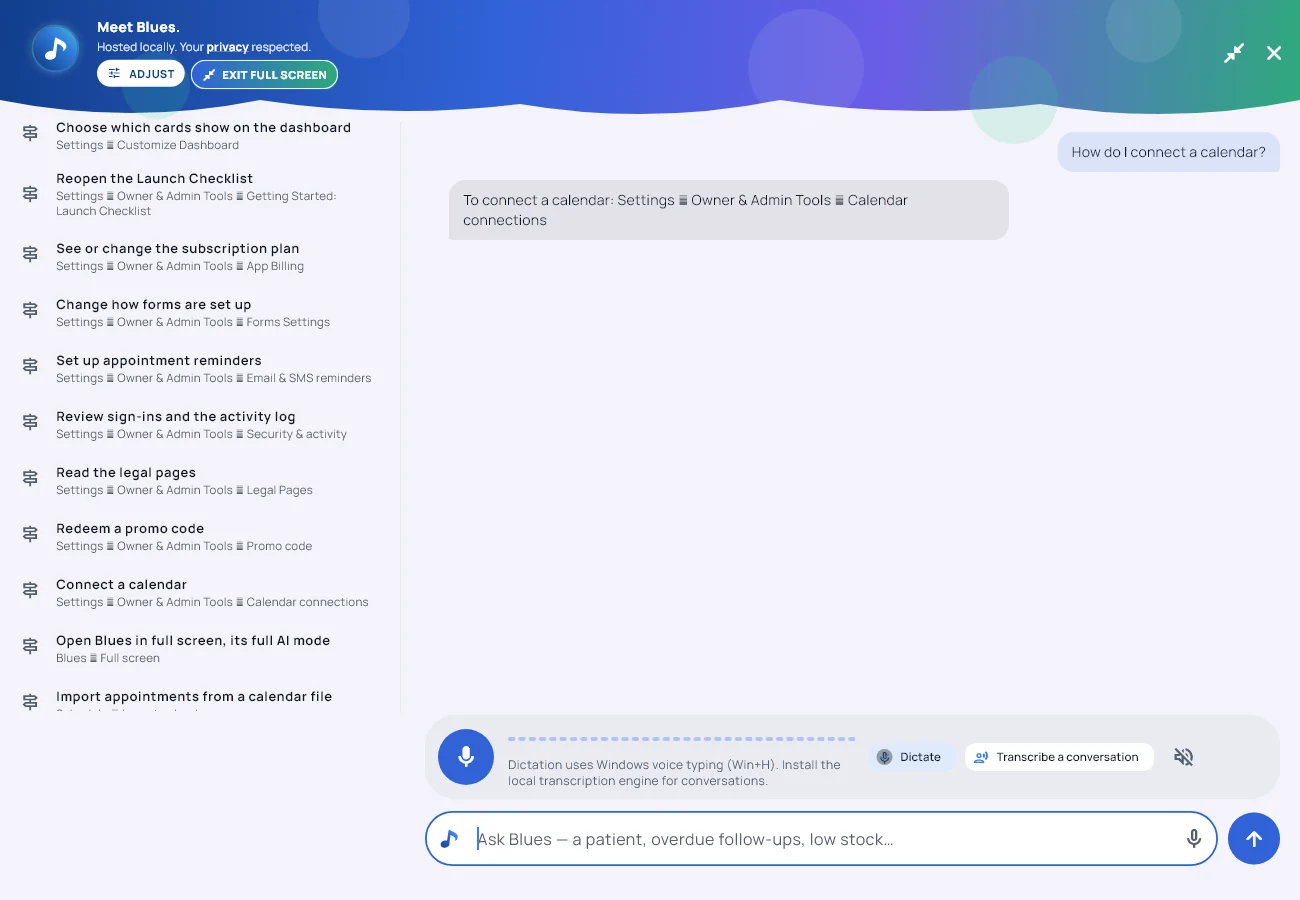Click signpost icon beside Connect a calendar
This screenshot has width=1300, height=900.
pos(30,591)
